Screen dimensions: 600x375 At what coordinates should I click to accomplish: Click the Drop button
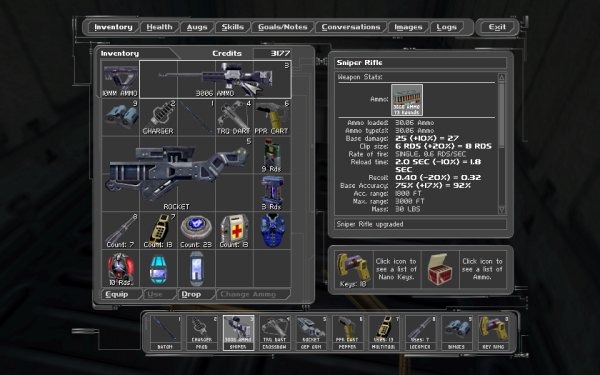click(196, 294)
